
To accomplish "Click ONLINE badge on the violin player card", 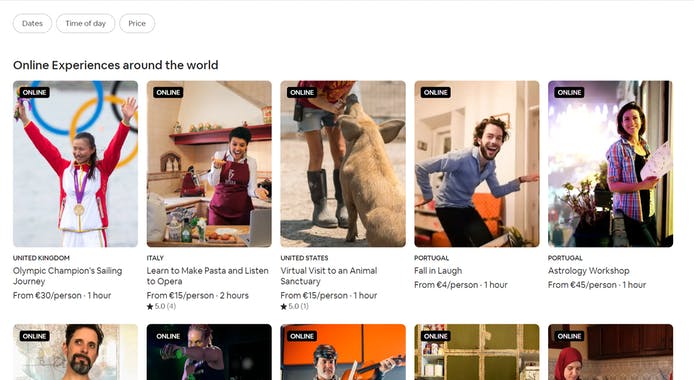I will point(302,336).
